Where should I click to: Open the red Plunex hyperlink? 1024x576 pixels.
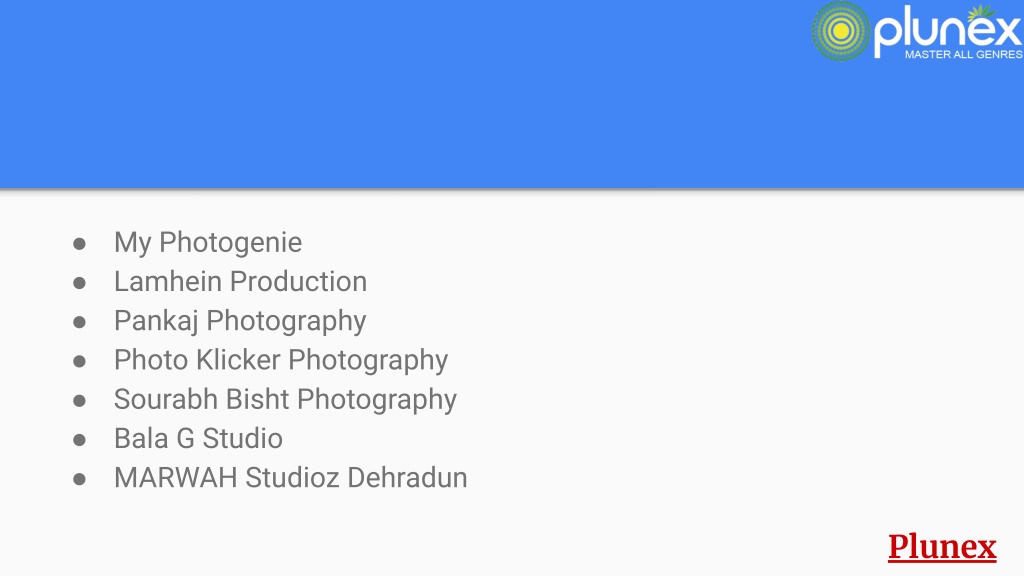942,547
